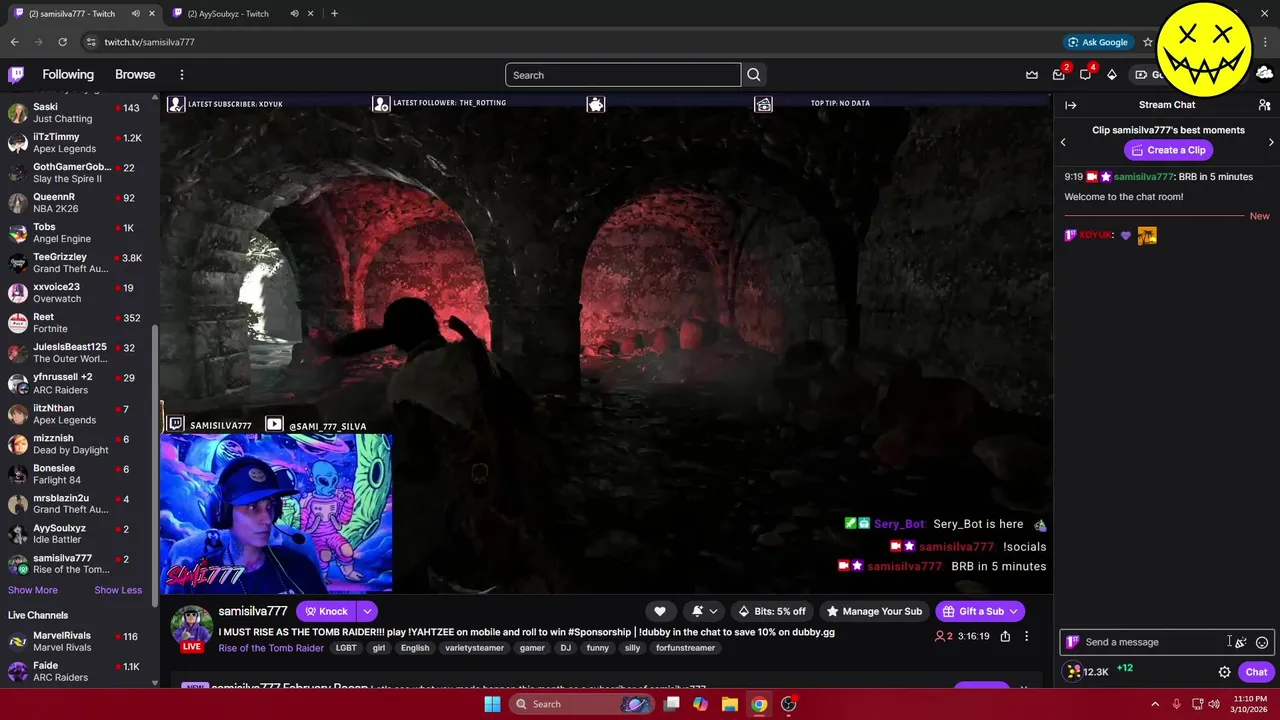Open the stream three-dot options menu
1280x720 pixels.
[x=1026, y=636]
